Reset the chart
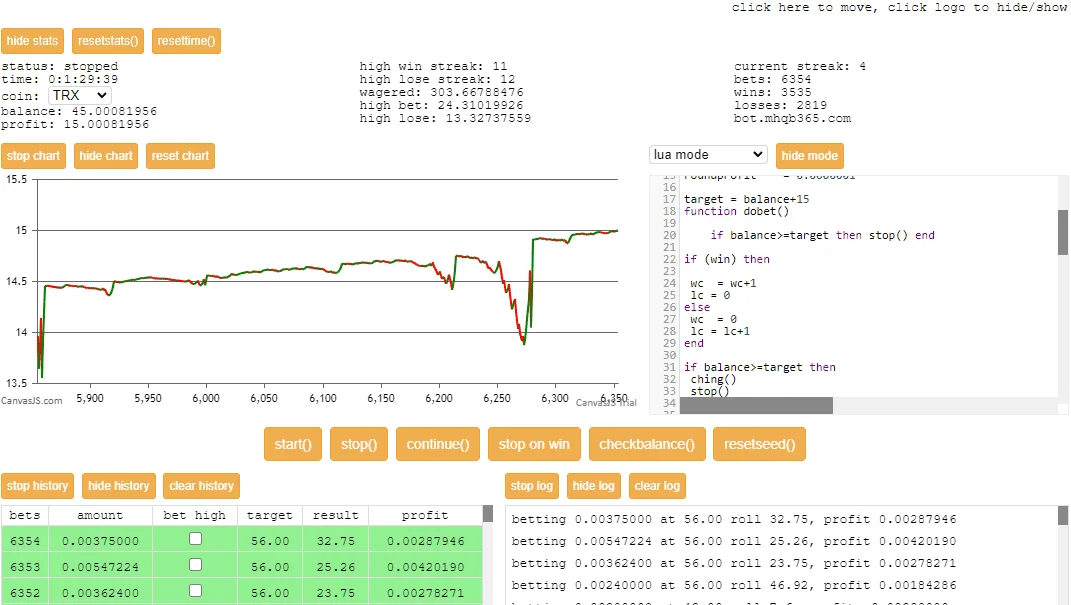 point(180,156)
